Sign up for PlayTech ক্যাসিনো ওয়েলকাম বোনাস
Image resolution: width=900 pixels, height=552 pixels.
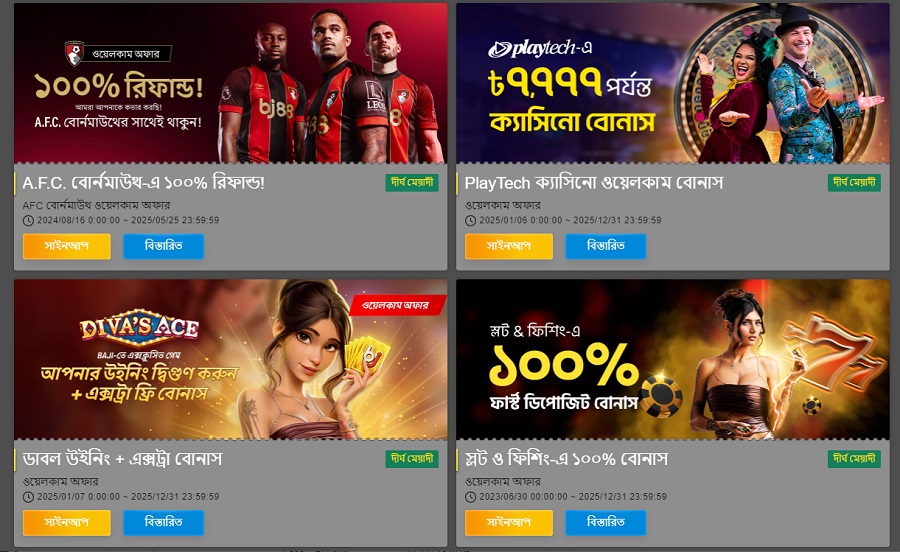[509, 246]
